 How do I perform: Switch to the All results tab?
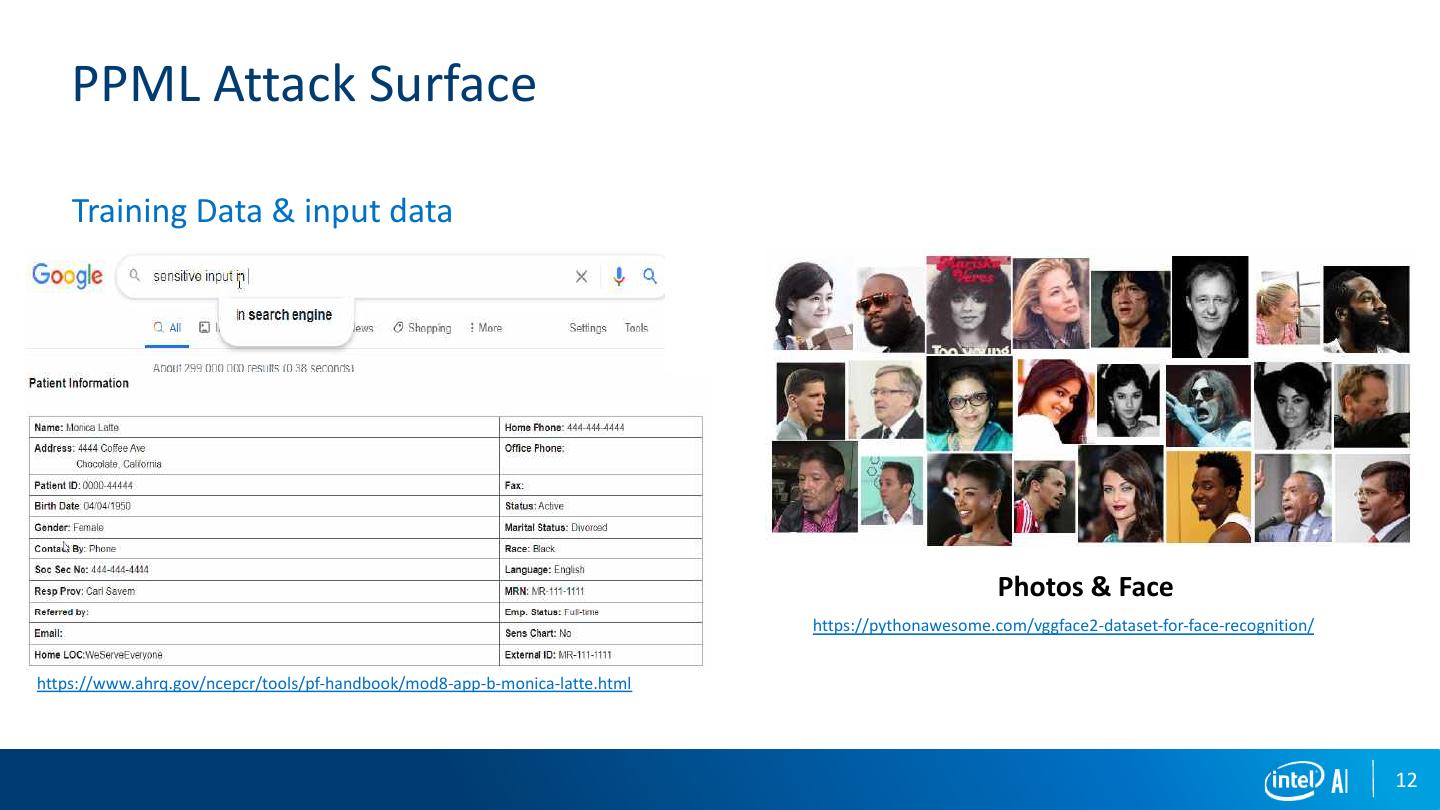(167, 328)
